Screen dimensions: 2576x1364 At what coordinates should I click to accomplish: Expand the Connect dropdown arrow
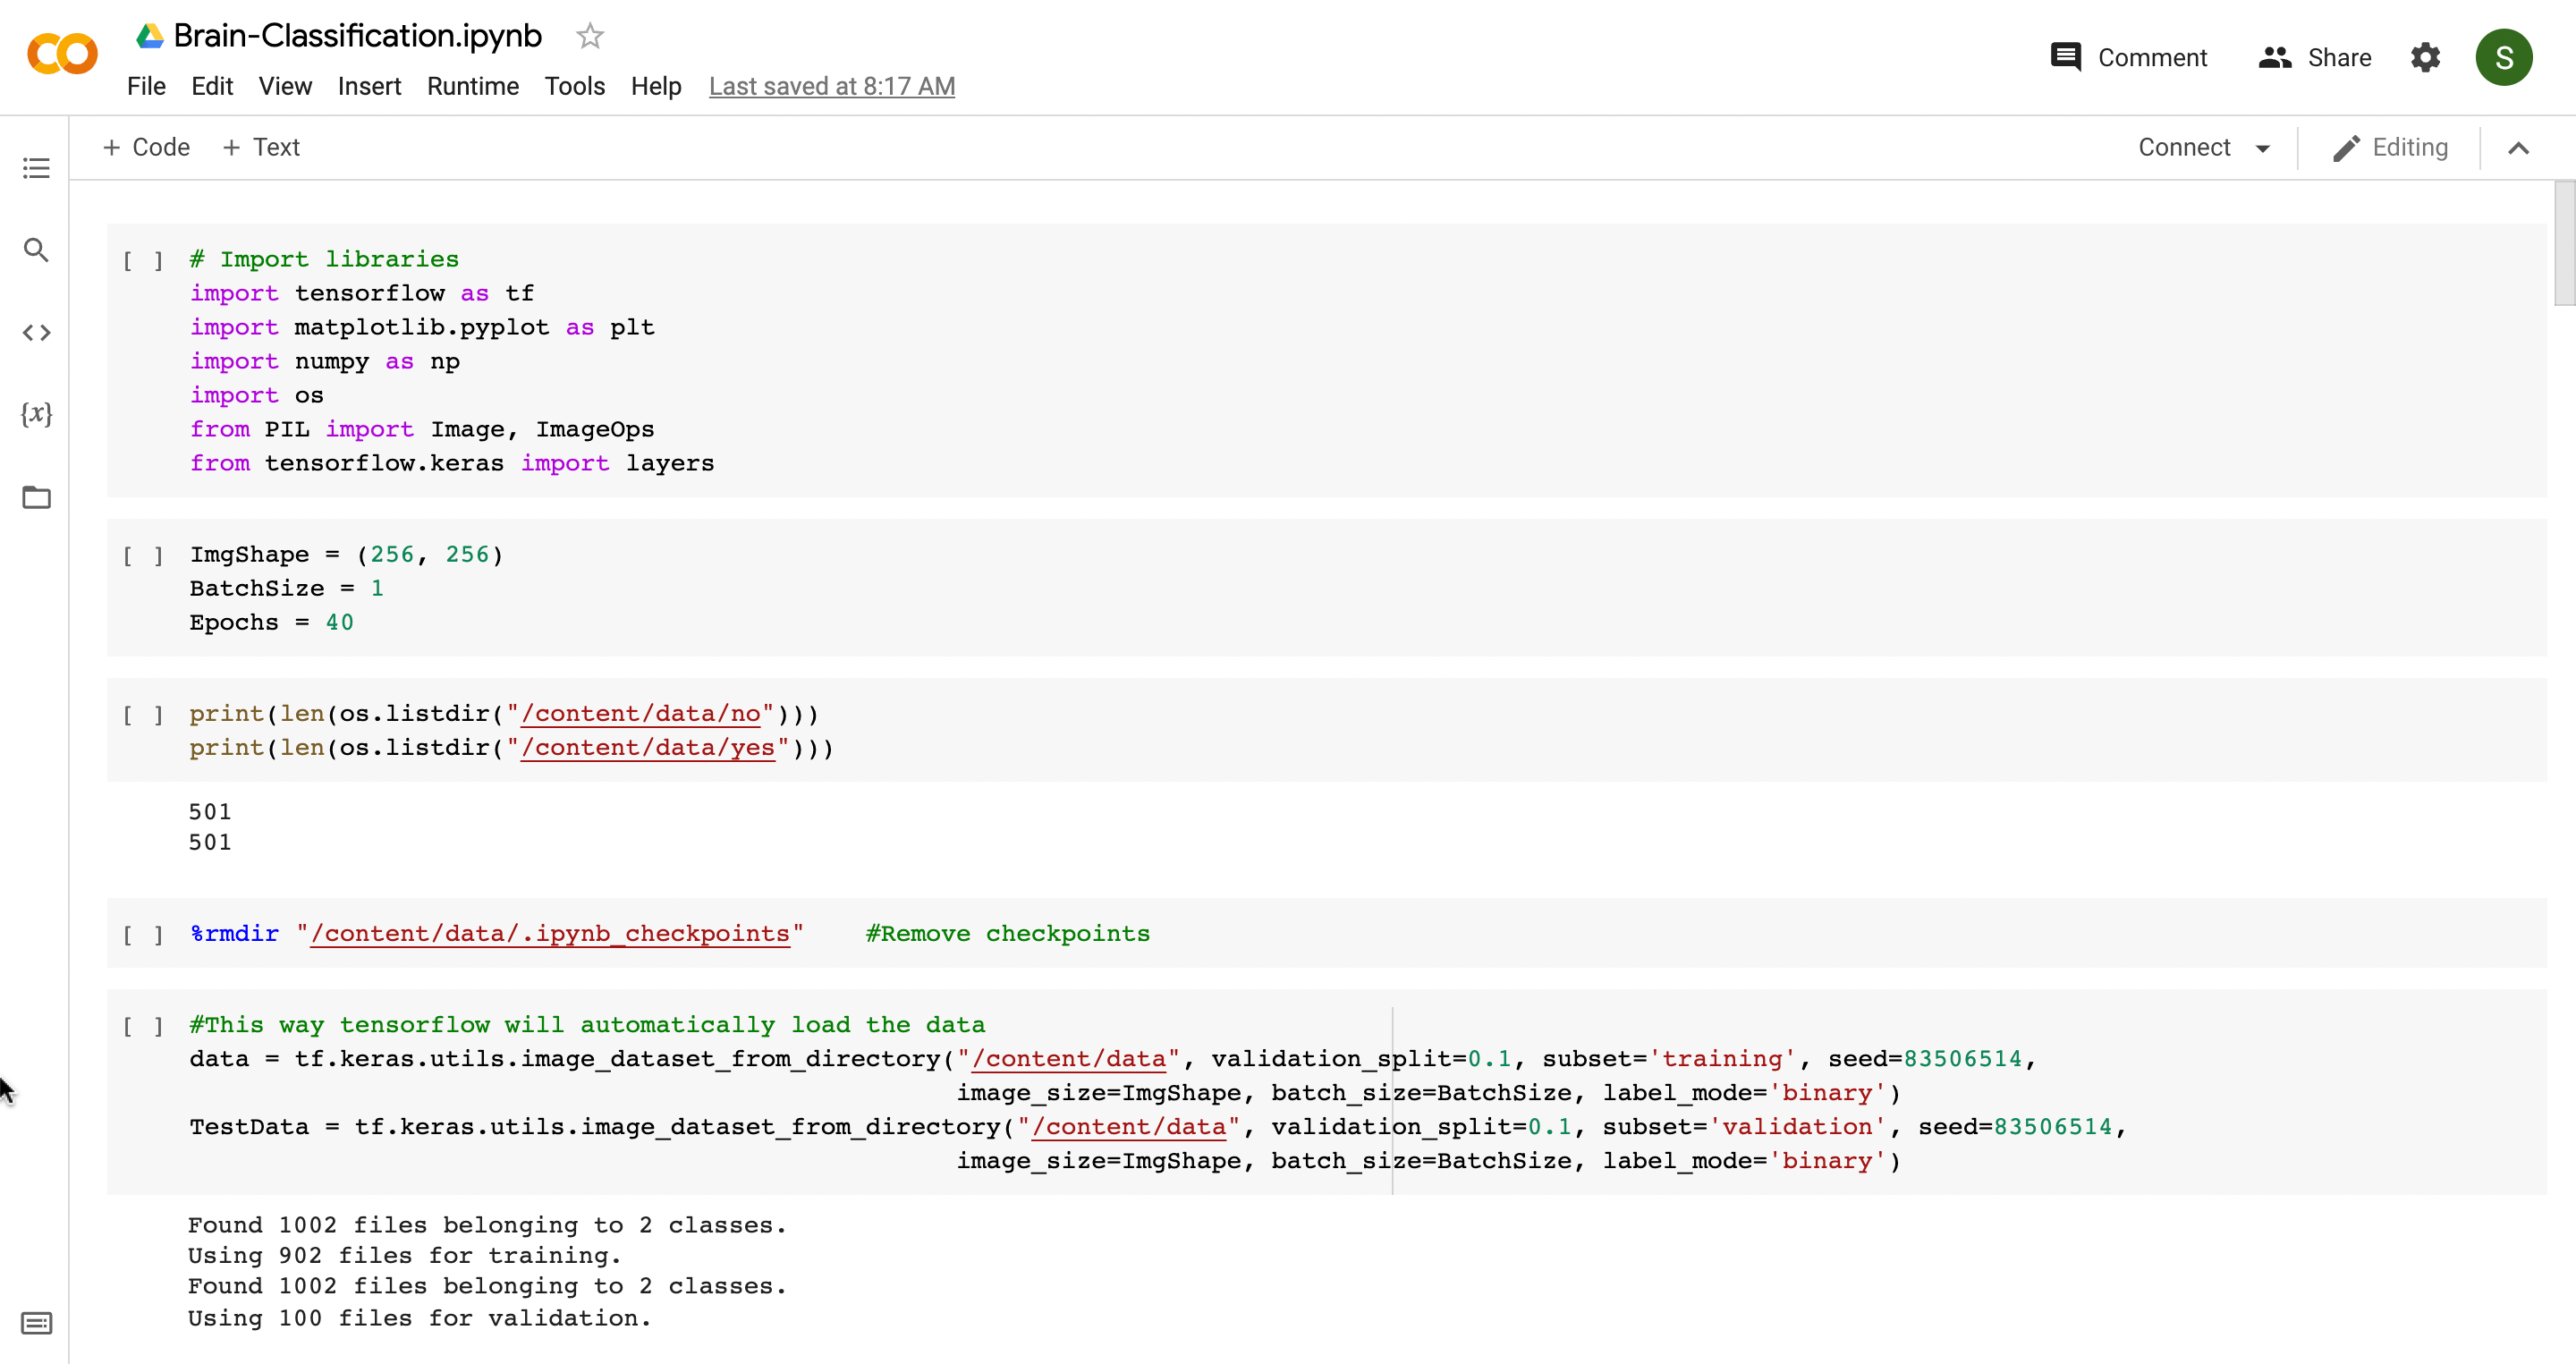[2263, 148]
